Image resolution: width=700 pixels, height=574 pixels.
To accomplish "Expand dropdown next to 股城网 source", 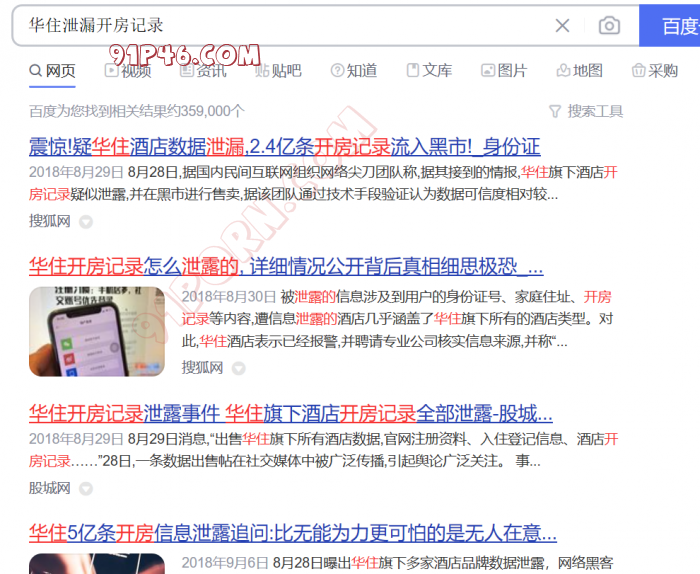I will pyautogui.click(x=86, y=489).
